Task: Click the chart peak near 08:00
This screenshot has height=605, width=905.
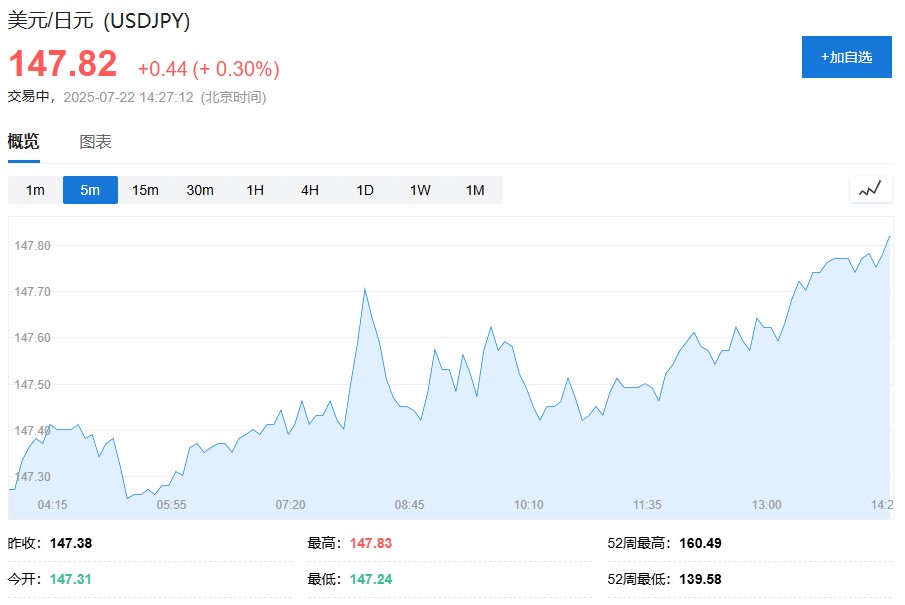Action: (x=365, y=289)
